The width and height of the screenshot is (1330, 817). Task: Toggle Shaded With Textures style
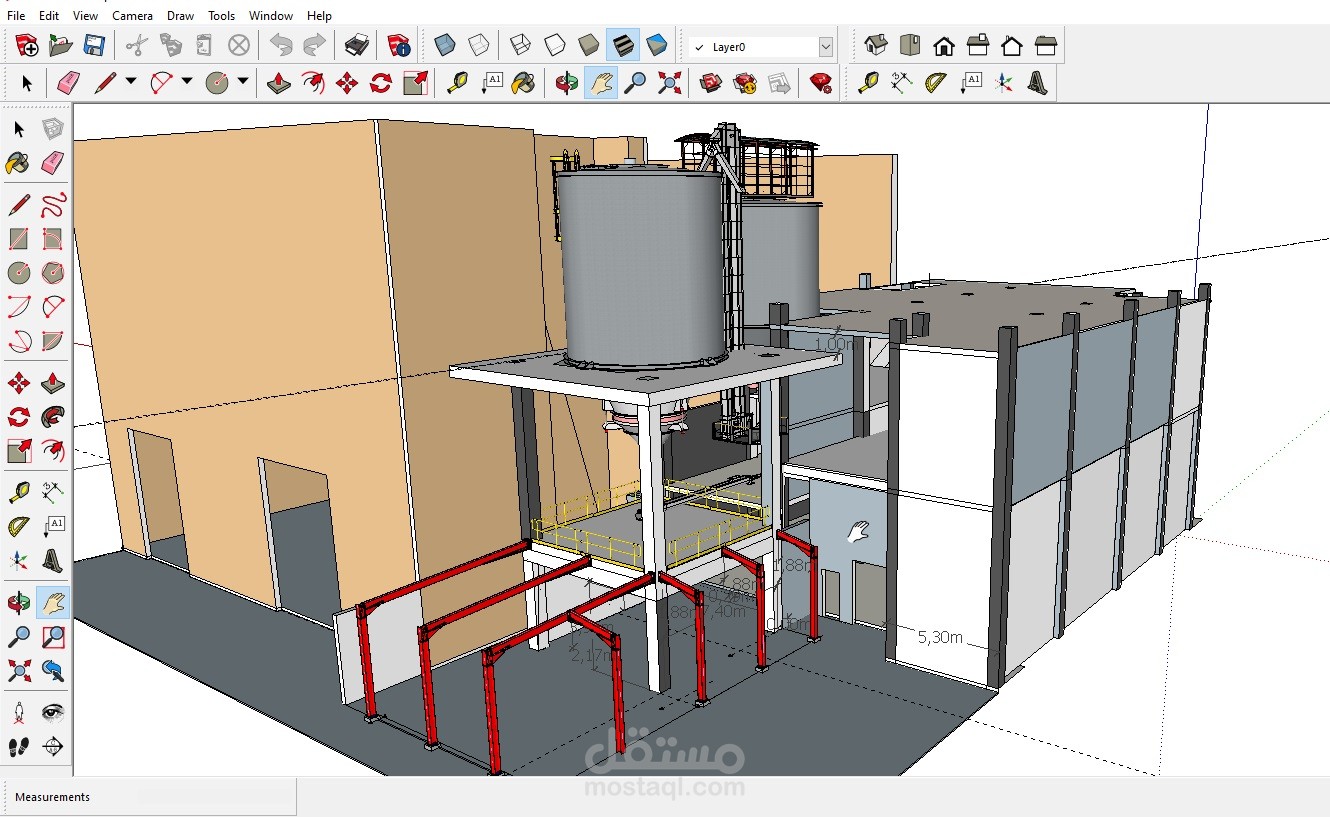622,45
